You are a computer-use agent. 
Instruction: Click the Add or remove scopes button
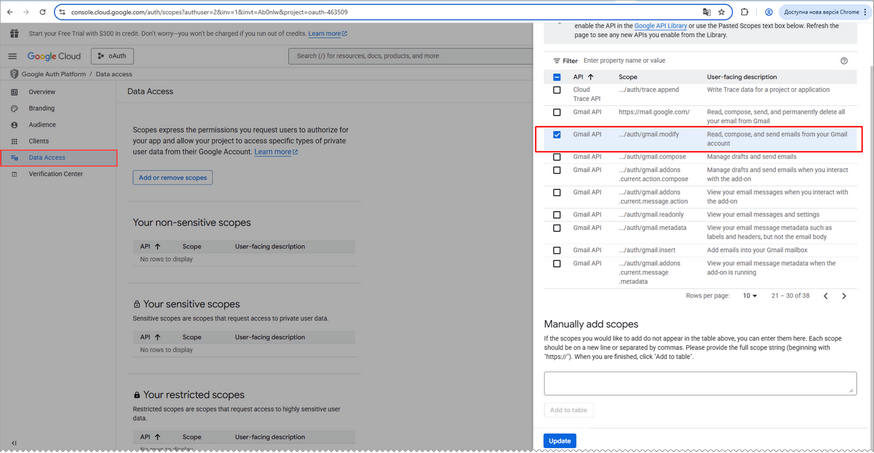pyautogui.click(x=173, y=178)
